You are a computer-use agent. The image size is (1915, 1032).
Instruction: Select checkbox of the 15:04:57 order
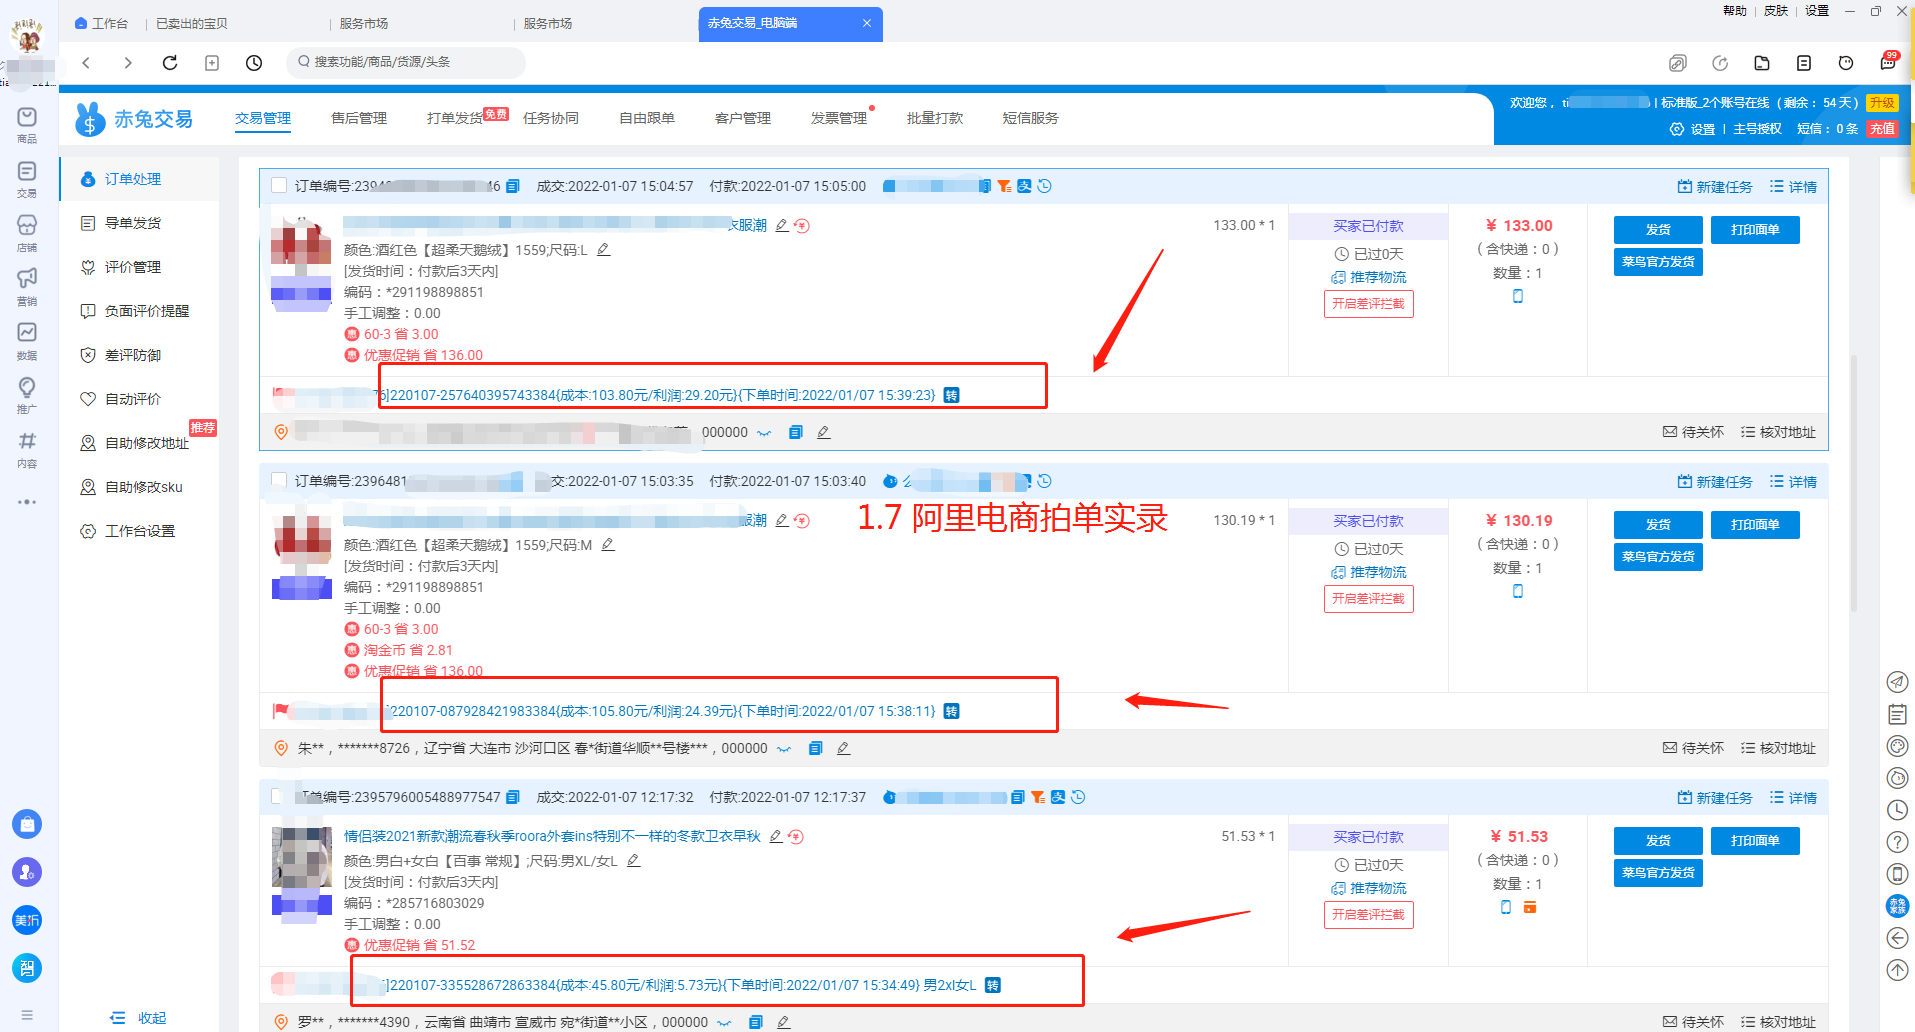(279, 186)
